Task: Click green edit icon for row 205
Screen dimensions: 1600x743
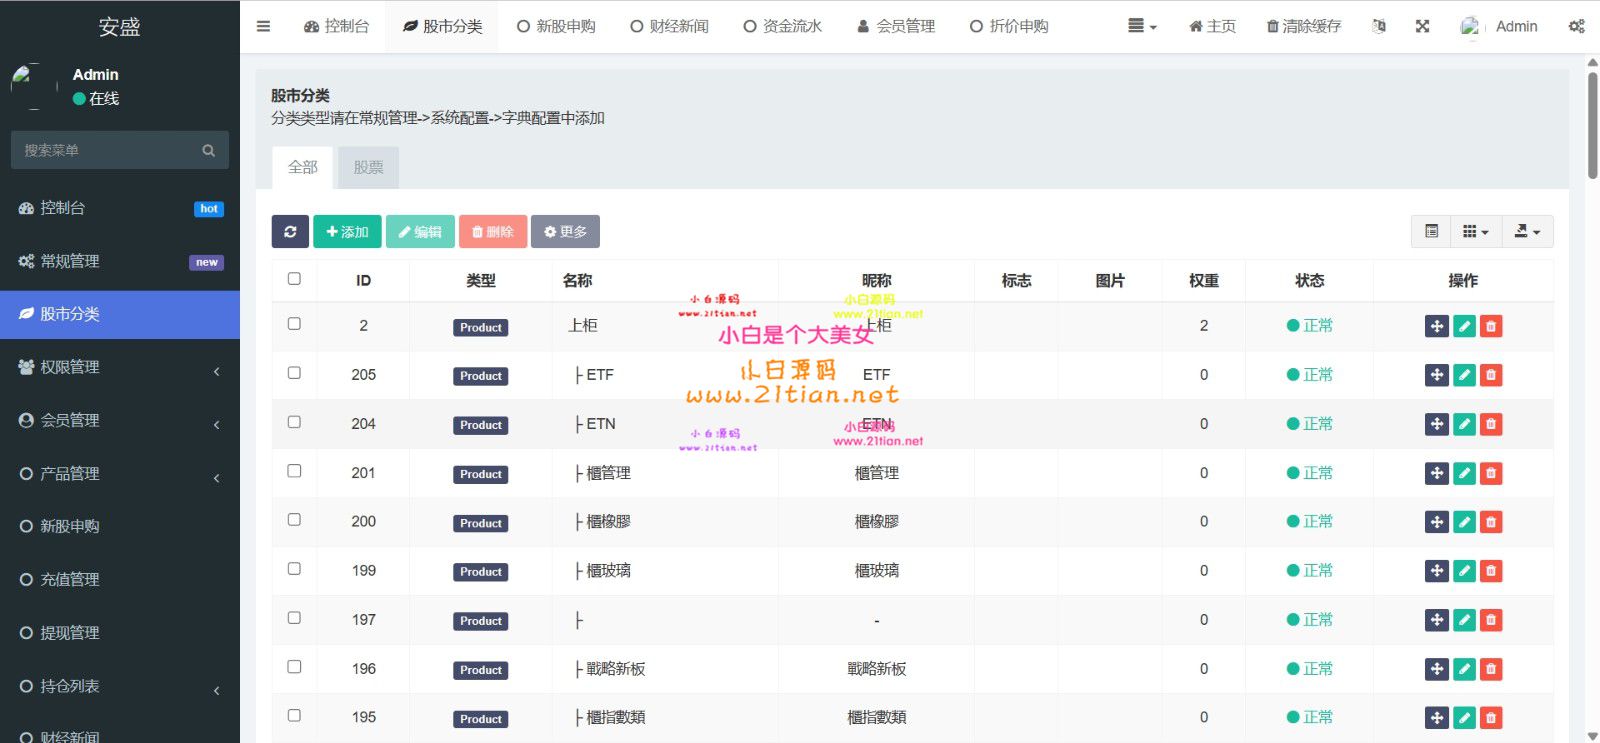Action: click(1464, 375)
